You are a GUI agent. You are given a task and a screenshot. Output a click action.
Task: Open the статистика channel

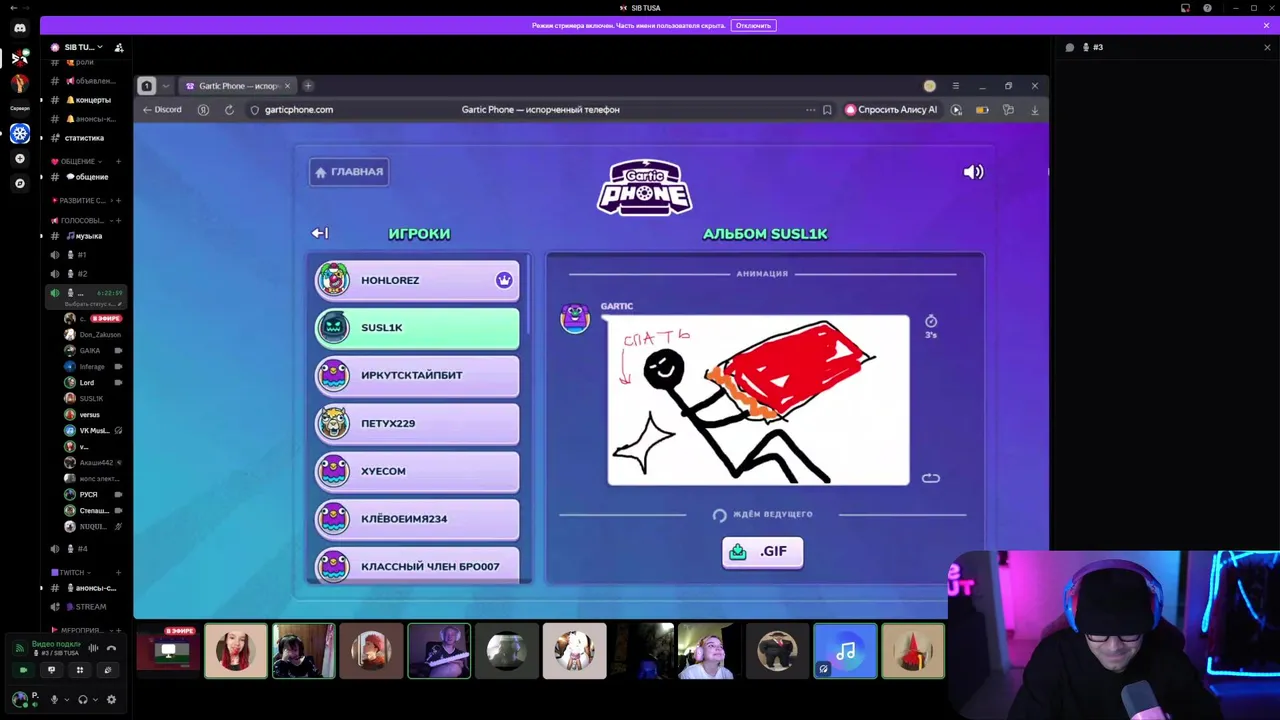pyautogui.click(x=86, y=138)
